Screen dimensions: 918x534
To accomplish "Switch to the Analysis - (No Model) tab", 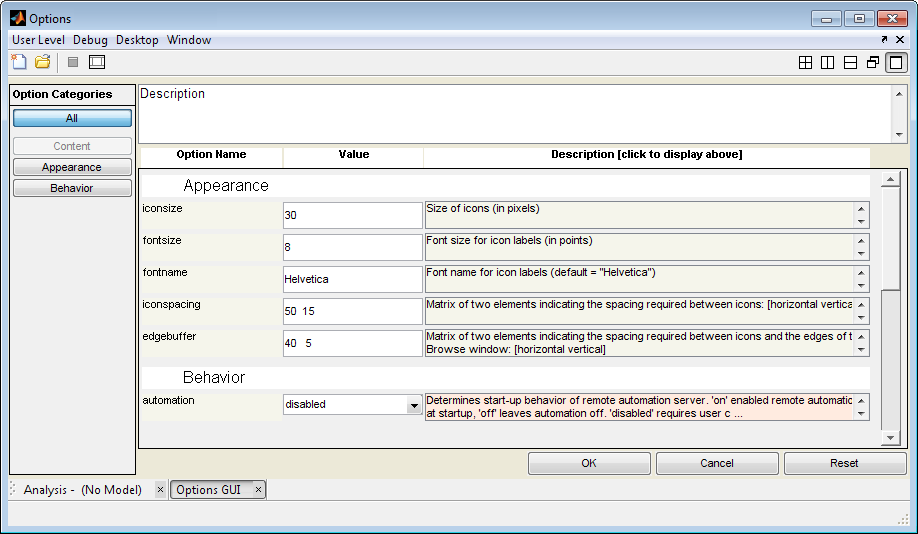I will click(x=82, y=490).
